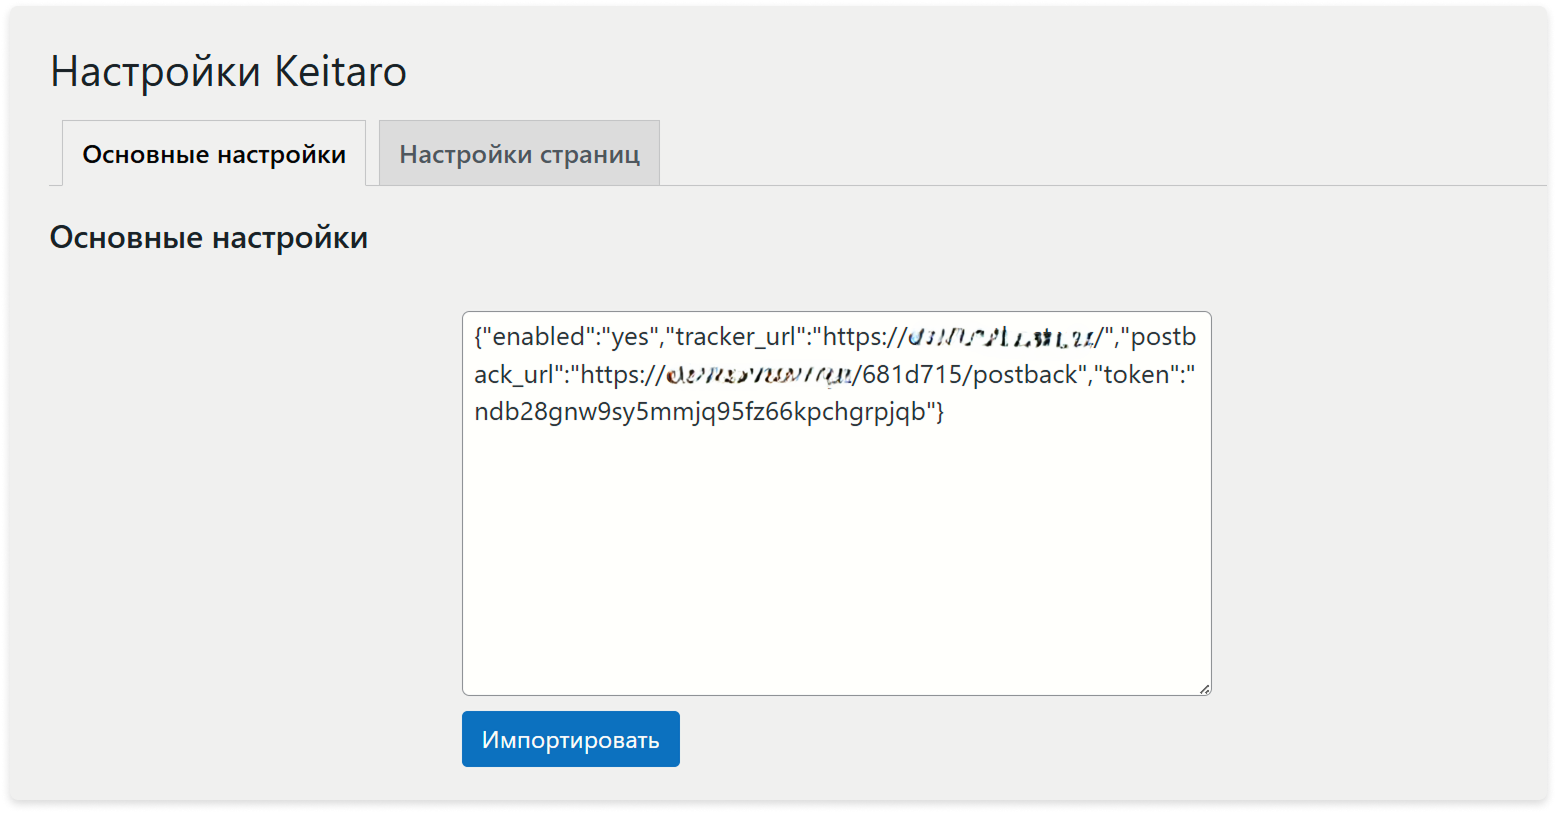Click the blurred postback URL domain

pyautogui.click(x=758, y=376)
